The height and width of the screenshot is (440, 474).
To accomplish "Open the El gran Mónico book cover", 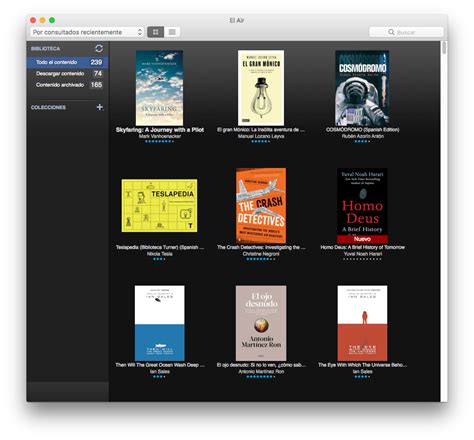I will 261,88.
